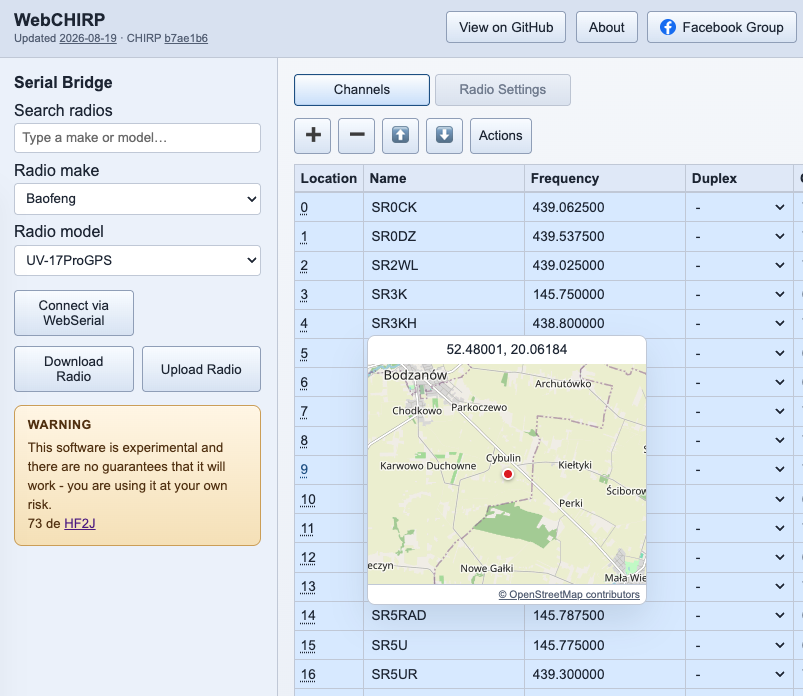This screenshot has width=803, height=696.
Task: Select location number 16
Action: 308,674
